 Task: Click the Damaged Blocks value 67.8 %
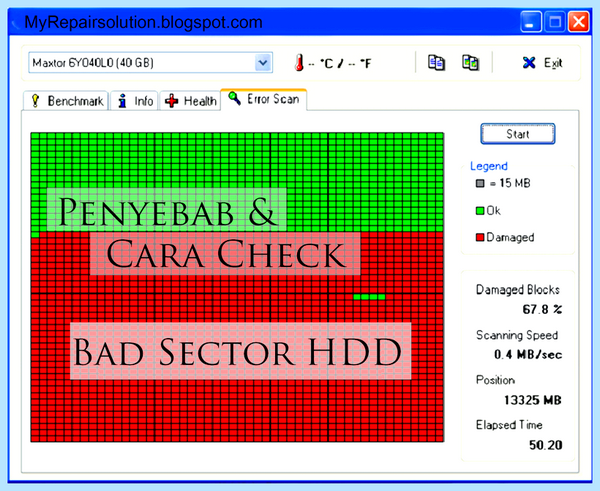tap(542, 309)
